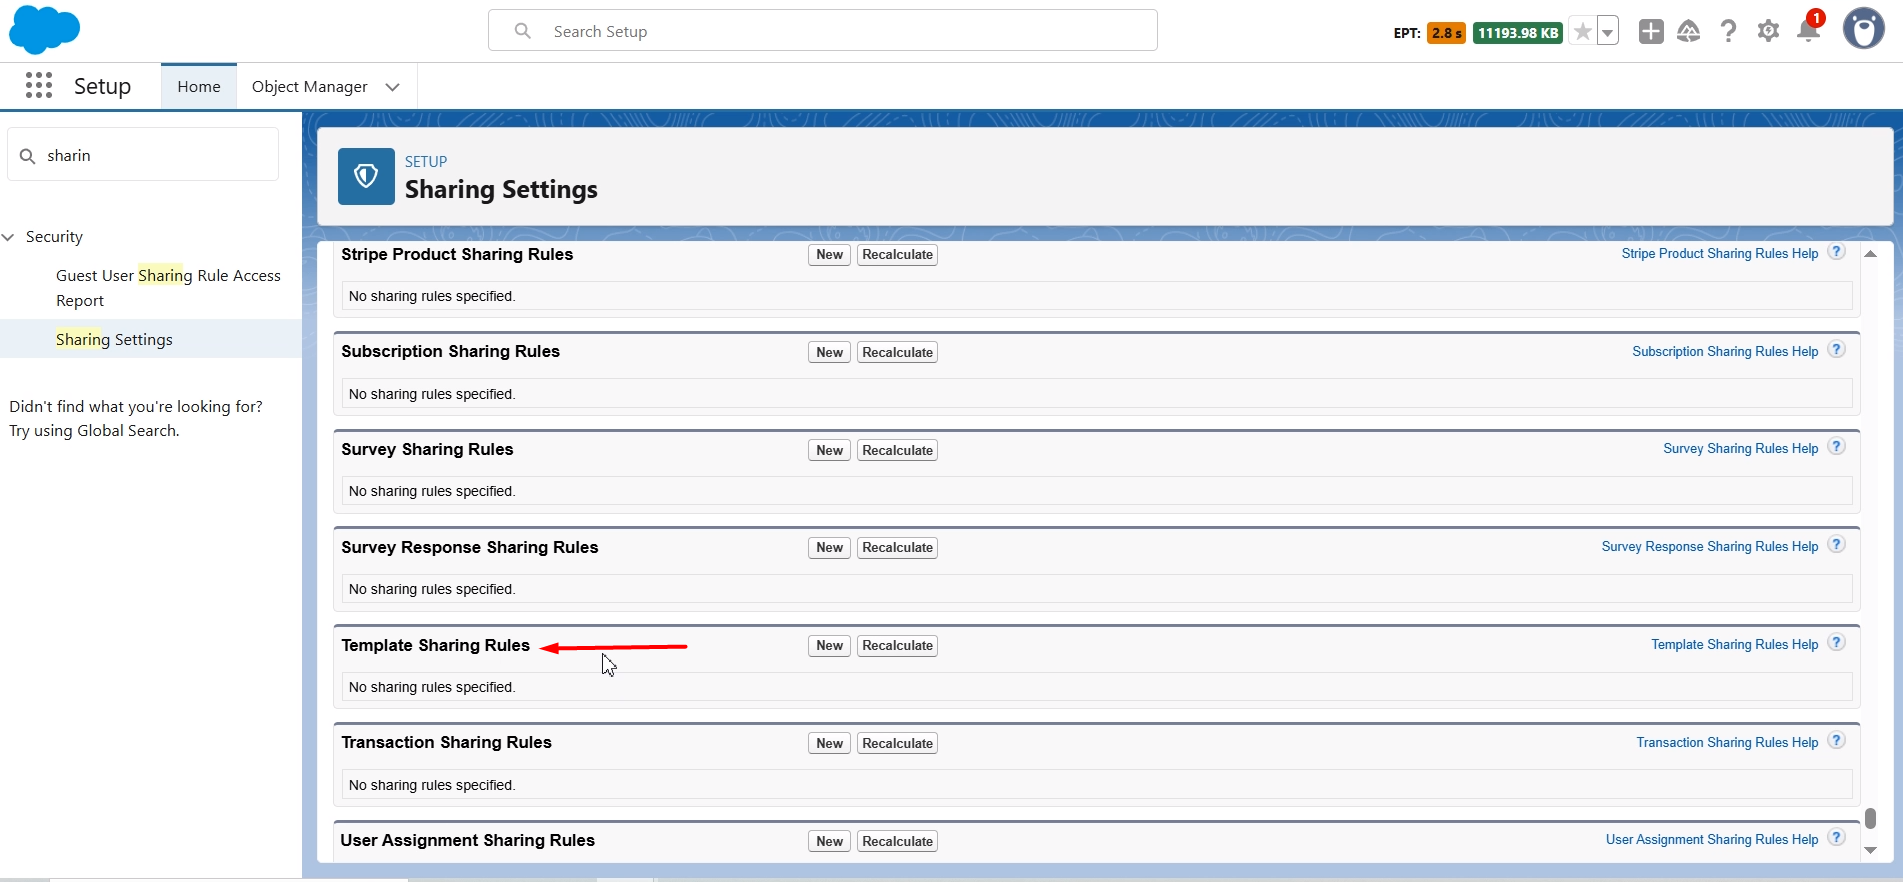Open the Object Manager dropdown chevron
The image size is (1903, 882).
tap(393, 87)
